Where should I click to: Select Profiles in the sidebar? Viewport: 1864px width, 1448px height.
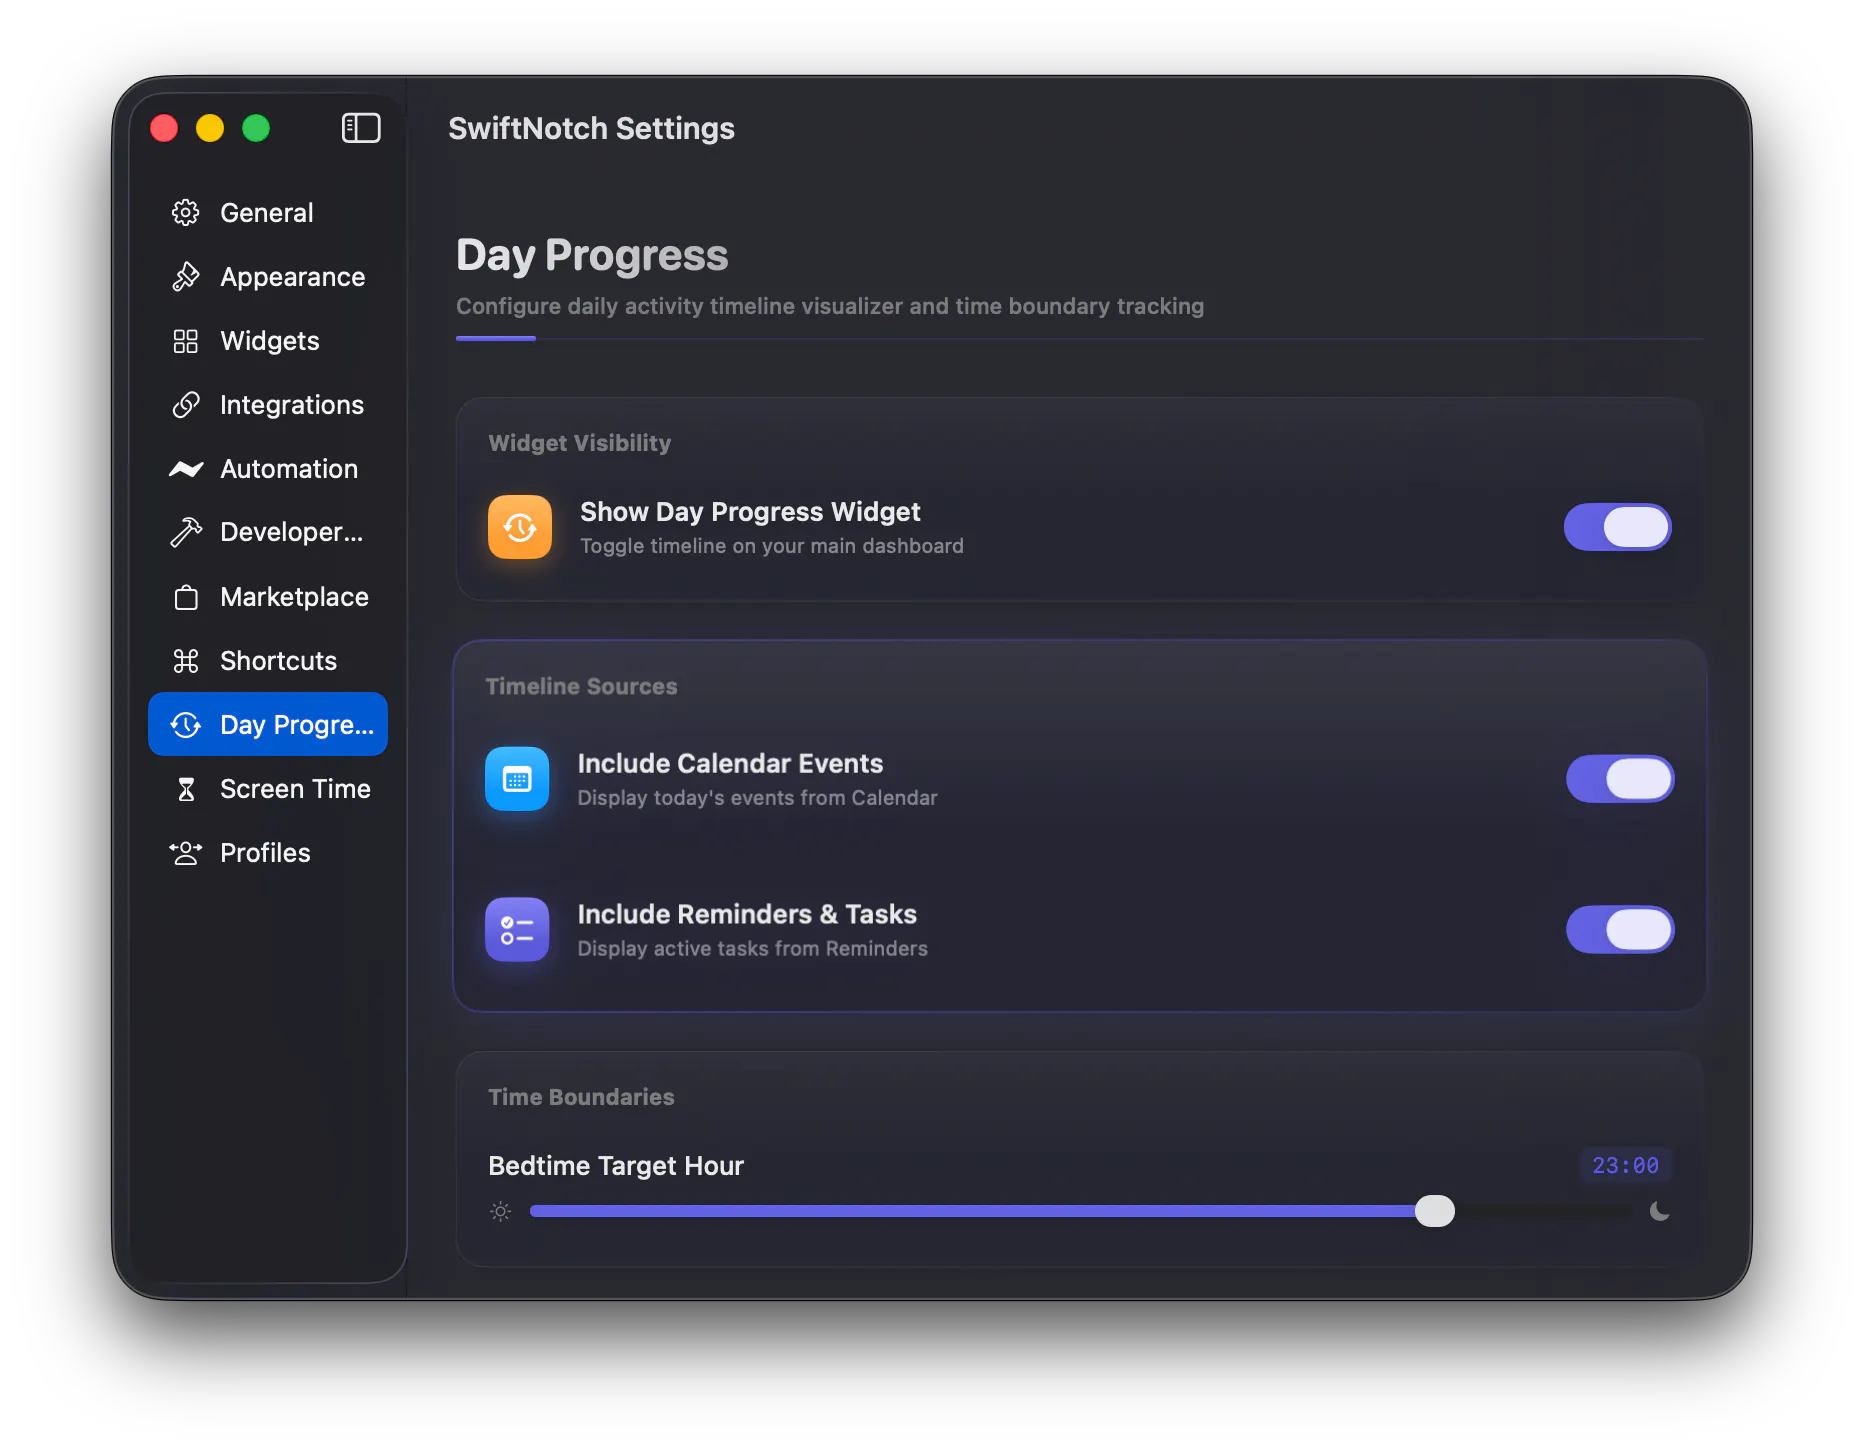268,853
